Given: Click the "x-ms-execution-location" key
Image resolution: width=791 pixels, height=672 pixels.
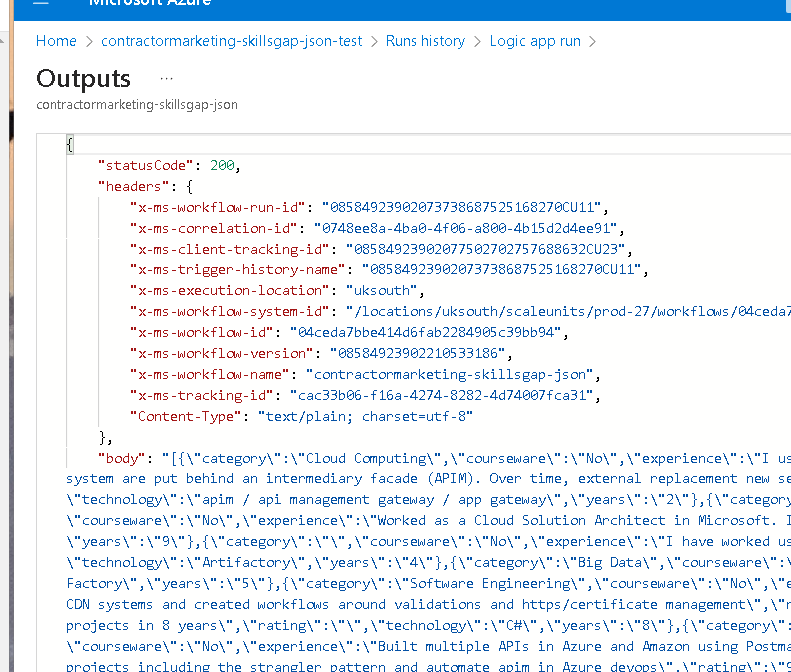Looking at the screenshot, I should coord(230,291).
